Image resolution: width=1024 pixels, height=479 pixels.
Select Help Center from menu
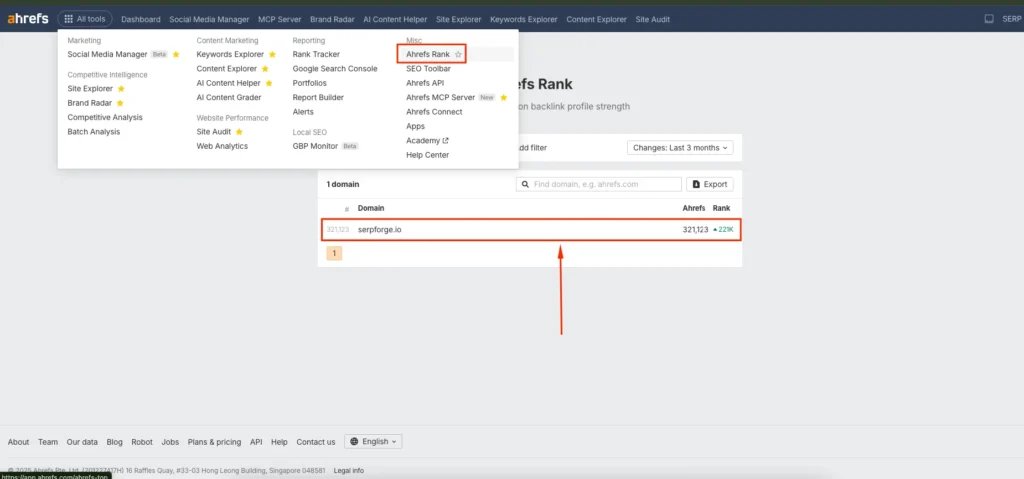(x=428, y=155)
